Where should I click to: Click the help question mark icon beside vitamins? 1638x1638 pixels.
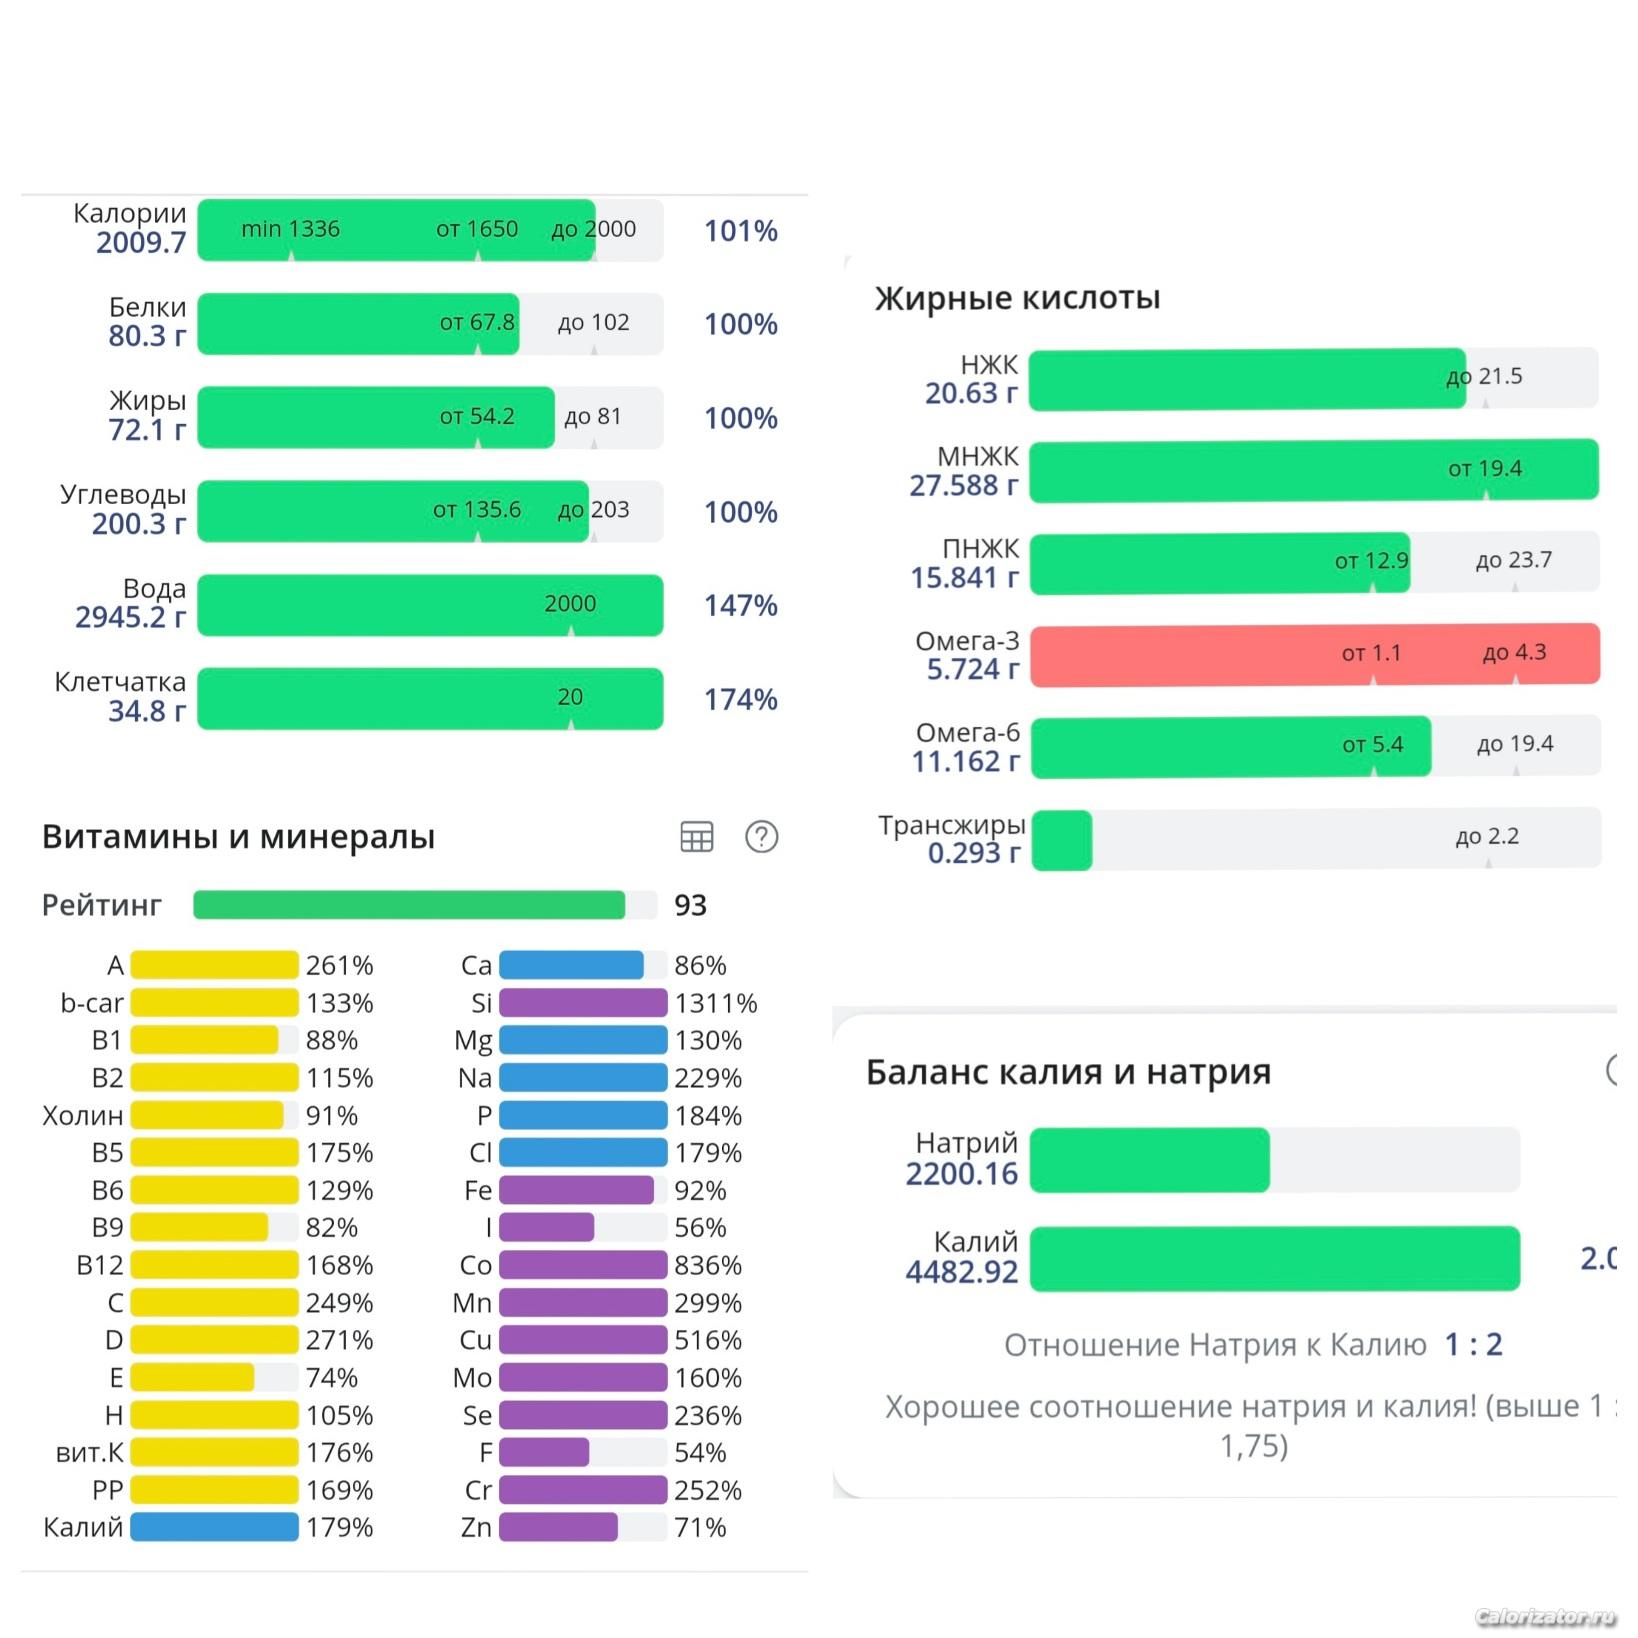tap(761, 837)
